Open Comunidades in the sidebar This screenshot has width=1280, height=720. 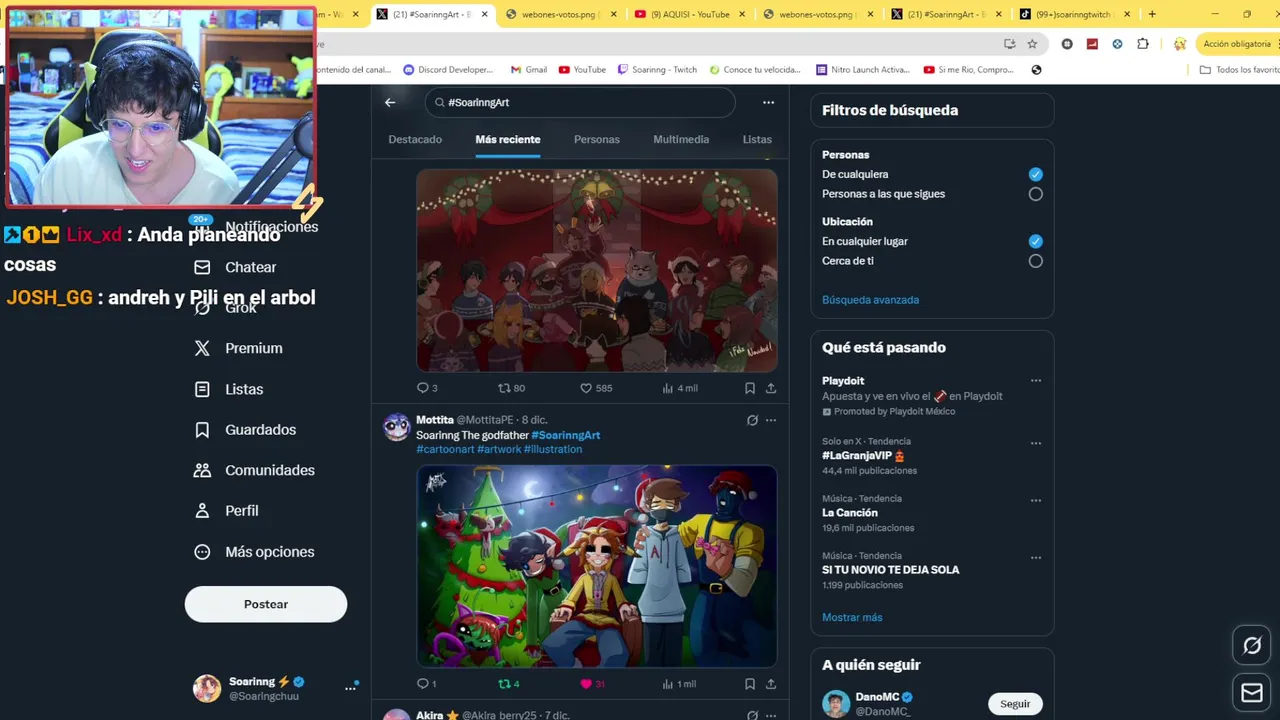tap(255, 470)
